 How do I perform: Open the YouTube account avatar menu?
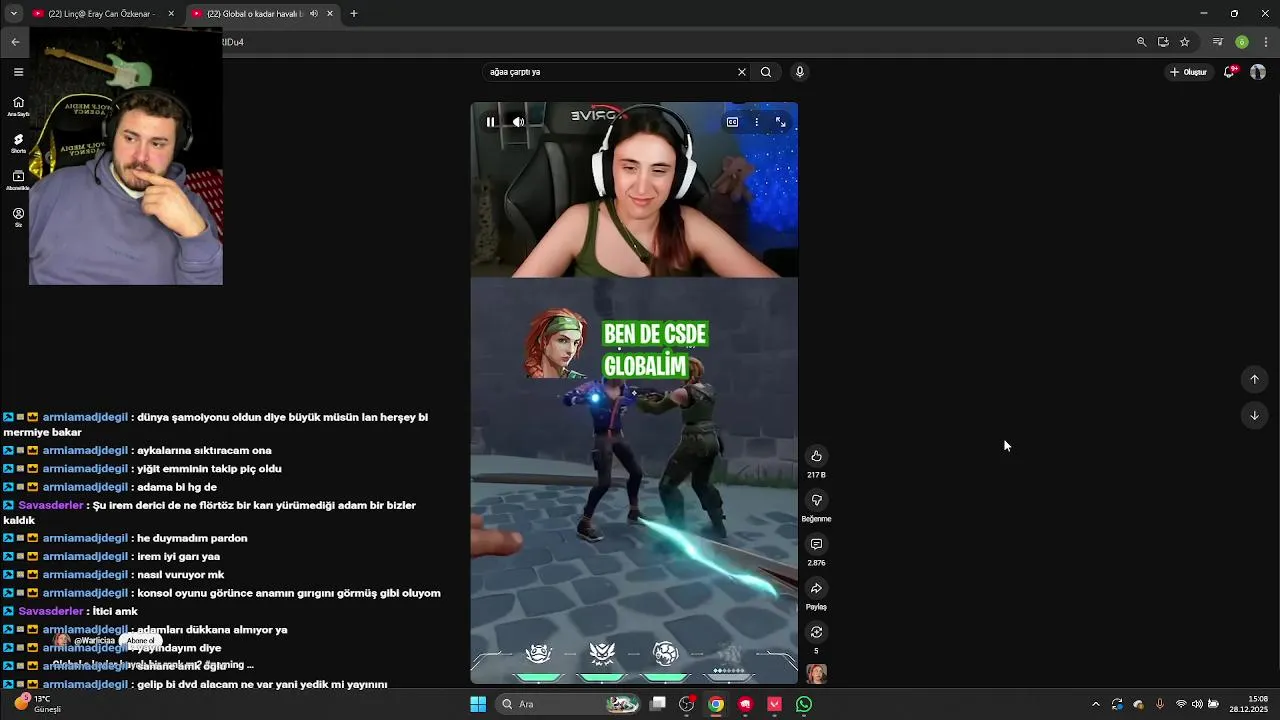tap(1258, 72)
